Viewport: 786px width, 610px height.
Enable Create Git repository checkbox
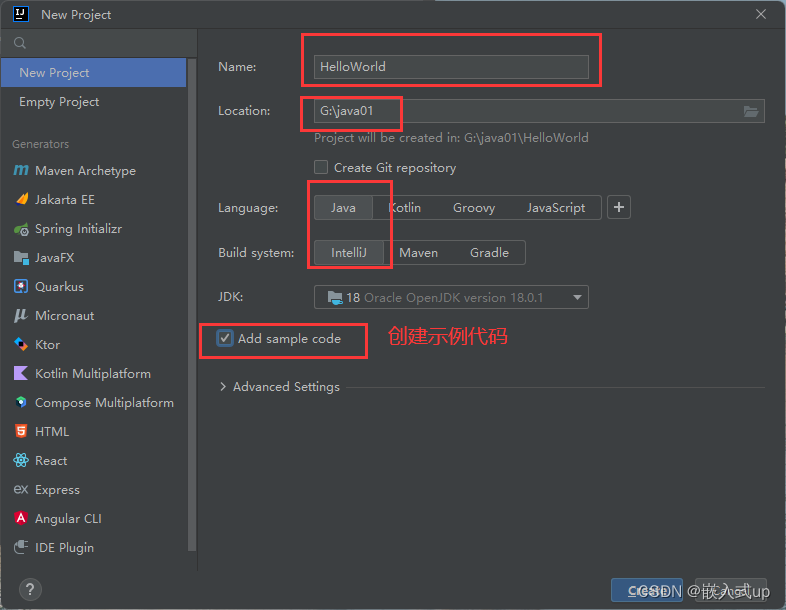coord(321,167)
